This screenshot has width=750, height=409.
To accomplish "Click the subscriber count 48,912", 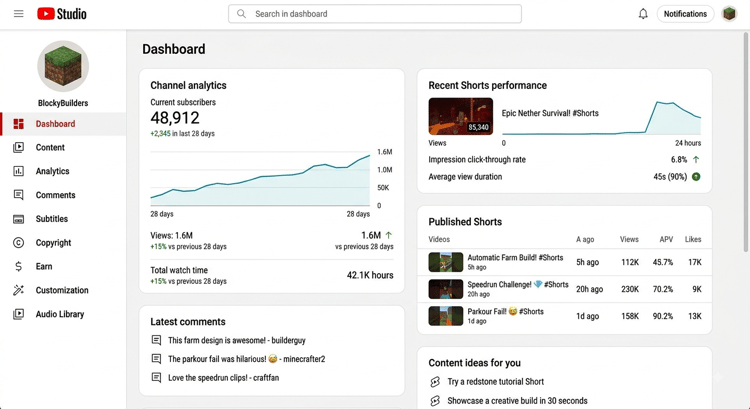I will pos(175,118).
